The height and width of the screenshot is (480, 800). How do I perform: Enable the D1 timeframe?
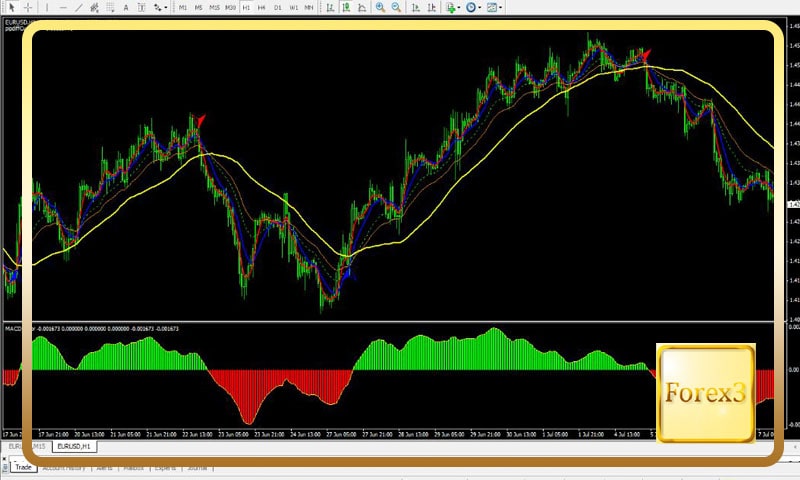pyautogui.click(x=277, y=7)
